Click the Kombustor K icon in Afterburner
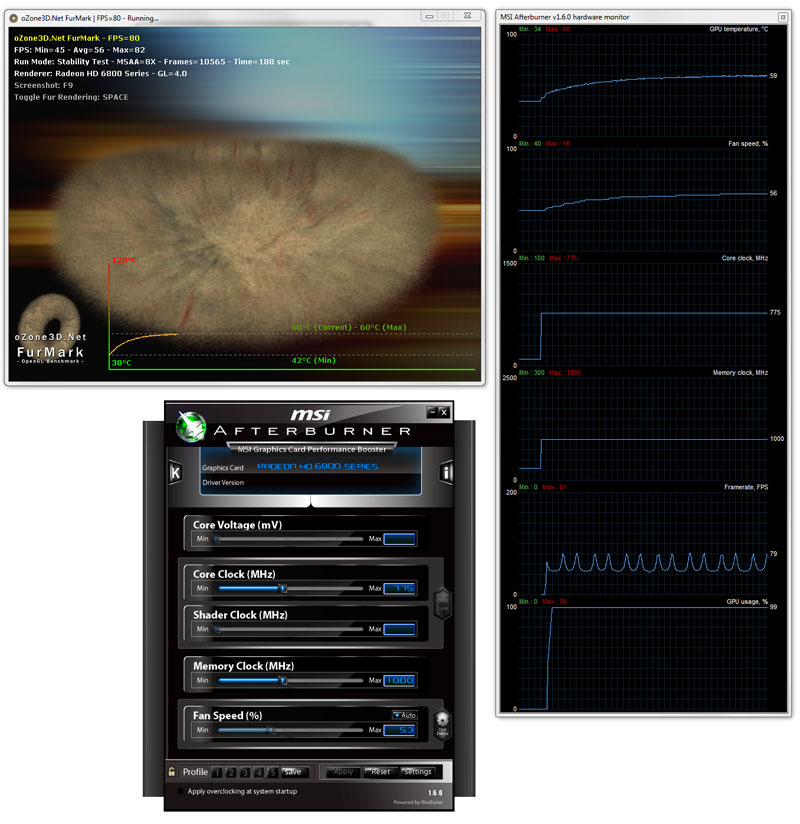800x824 pixels. click(175, 472)
